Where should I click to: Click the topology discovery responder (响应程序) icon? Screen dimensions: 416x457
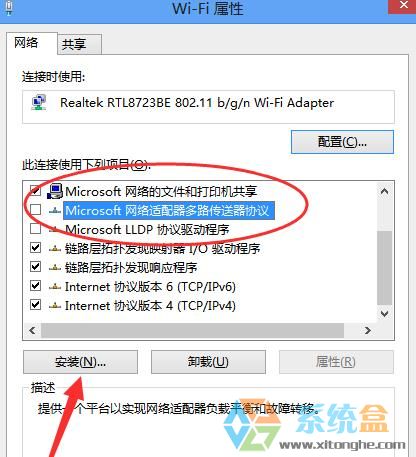click(x=55, y=267)
